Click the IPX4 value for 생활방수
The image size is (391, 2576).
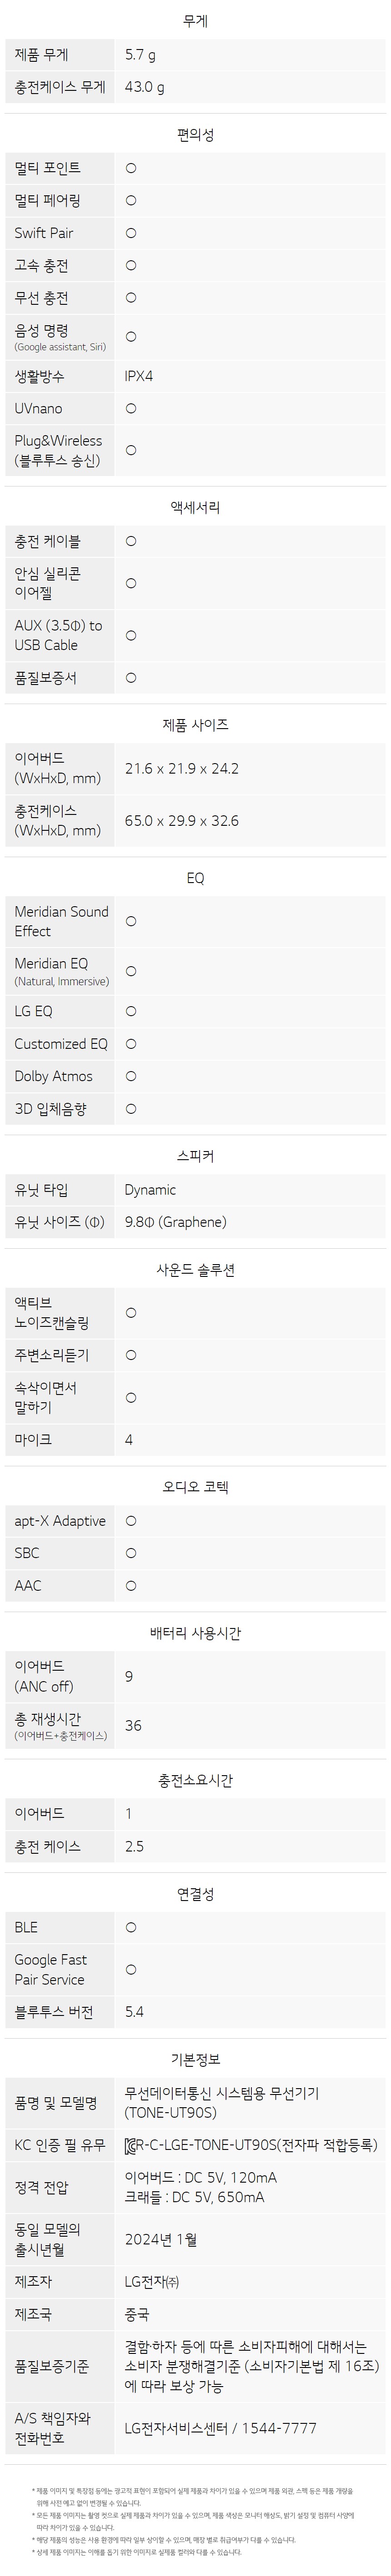(139, 376)
